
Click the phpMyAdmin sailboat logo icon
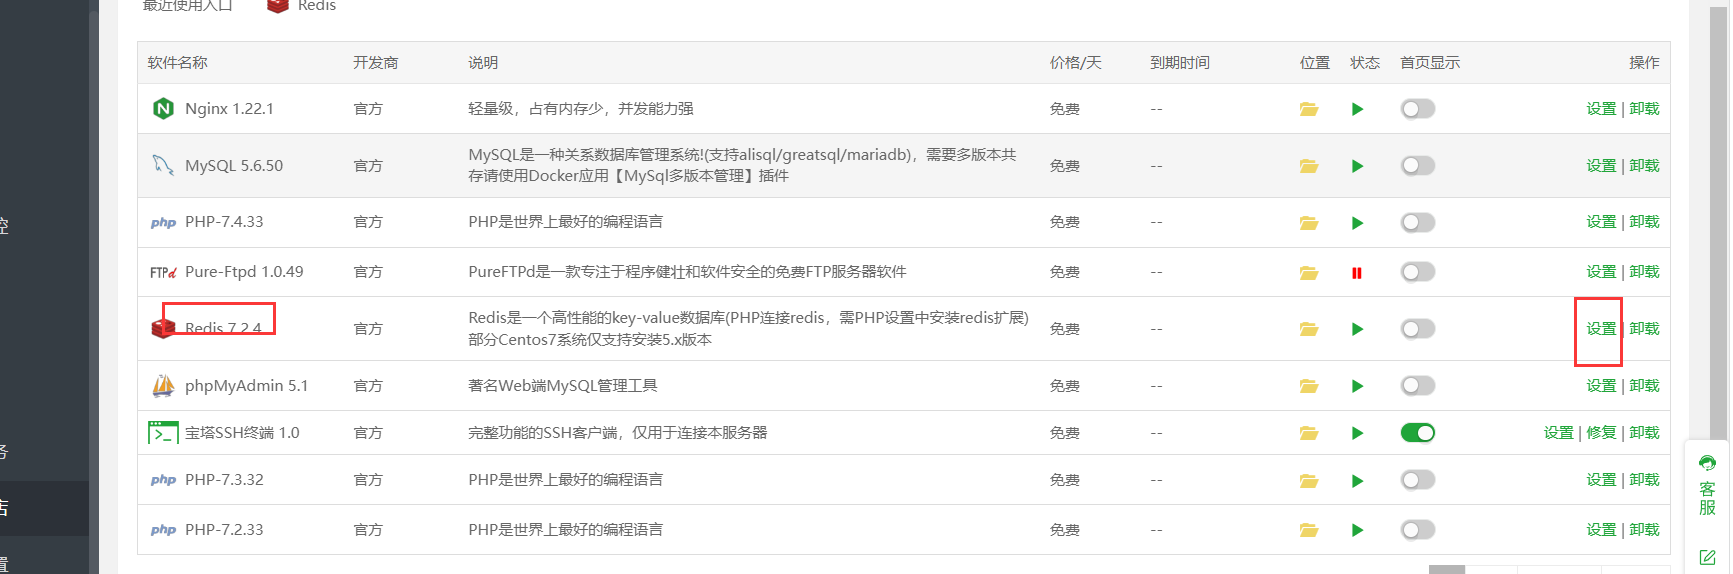tap(163, 385)
